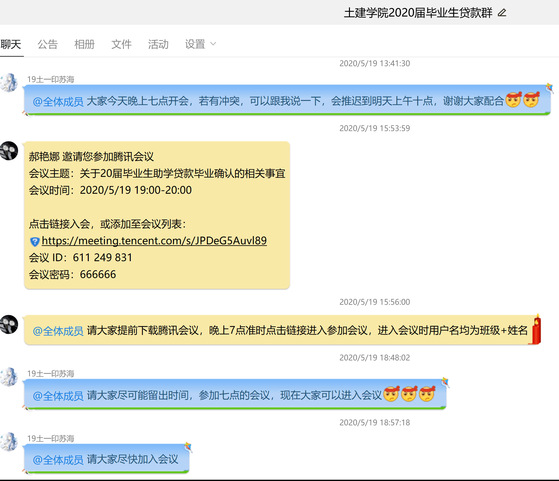This screenshot has width=559, height=481.
Task: Click sender name 19土一印苏海 above last message
Action: [51, 438]
